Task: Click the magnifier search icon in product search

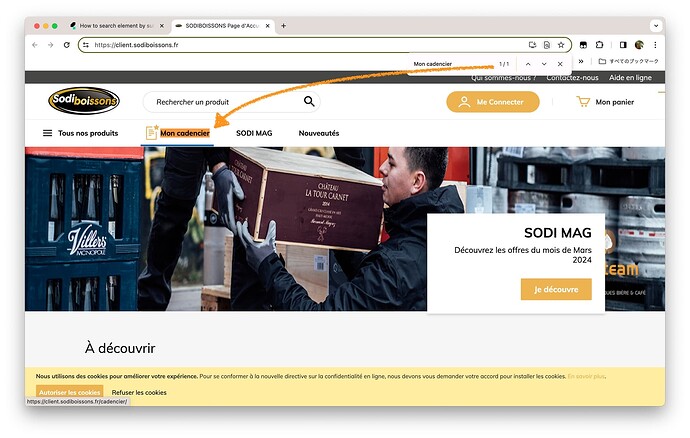Action: [x=309, y=102]
